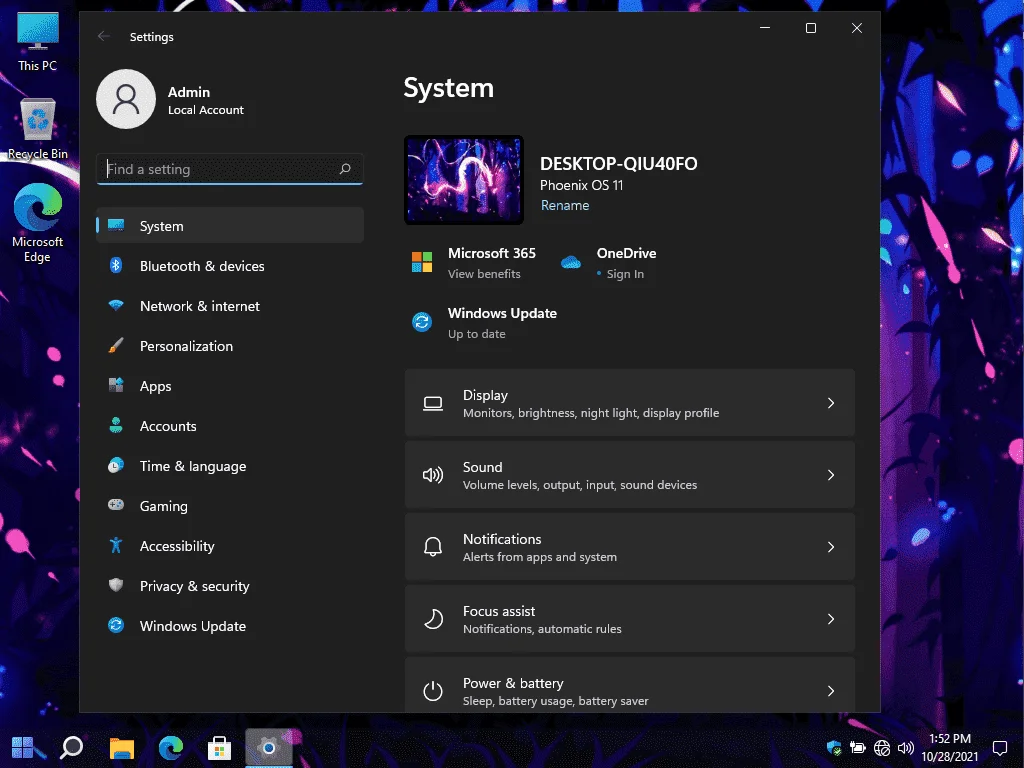Click the Windows Update sync icon in System
The height and width of the screenshot is (768, 1024).
tap(422, 322)
